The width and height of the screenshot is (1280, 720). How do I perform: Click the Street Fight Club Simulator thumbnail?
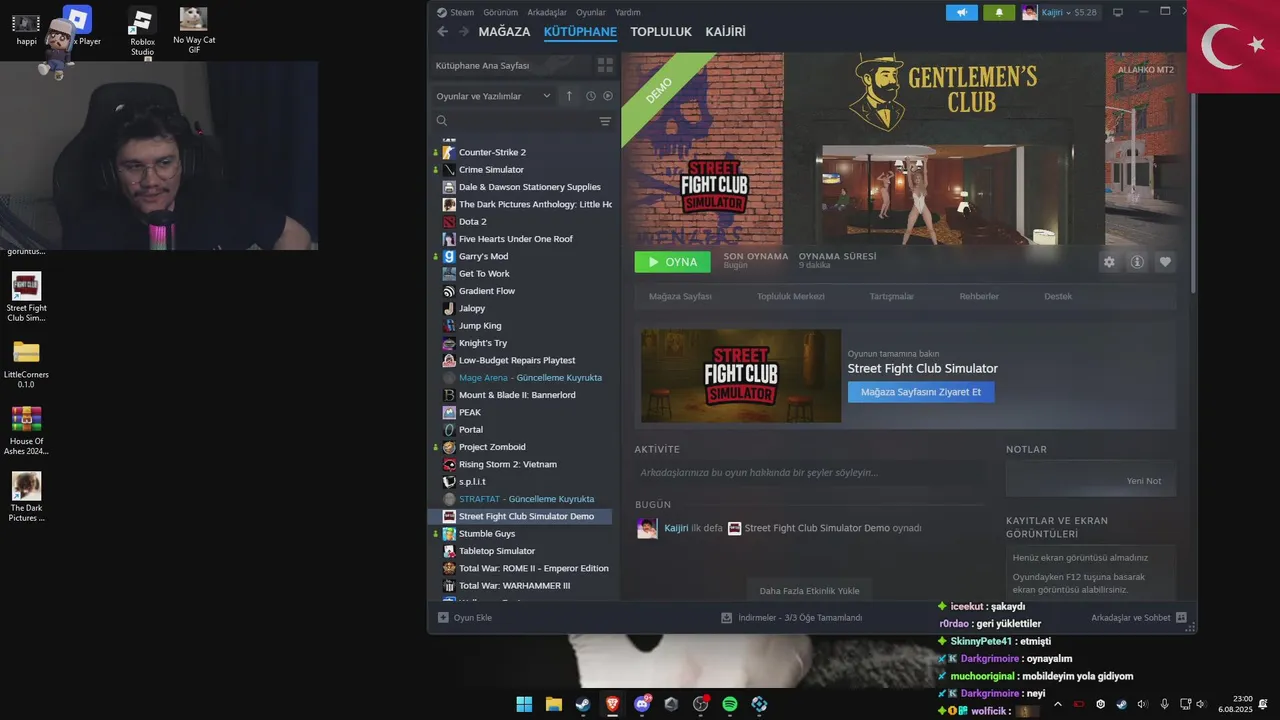click(x=741, y=375)
